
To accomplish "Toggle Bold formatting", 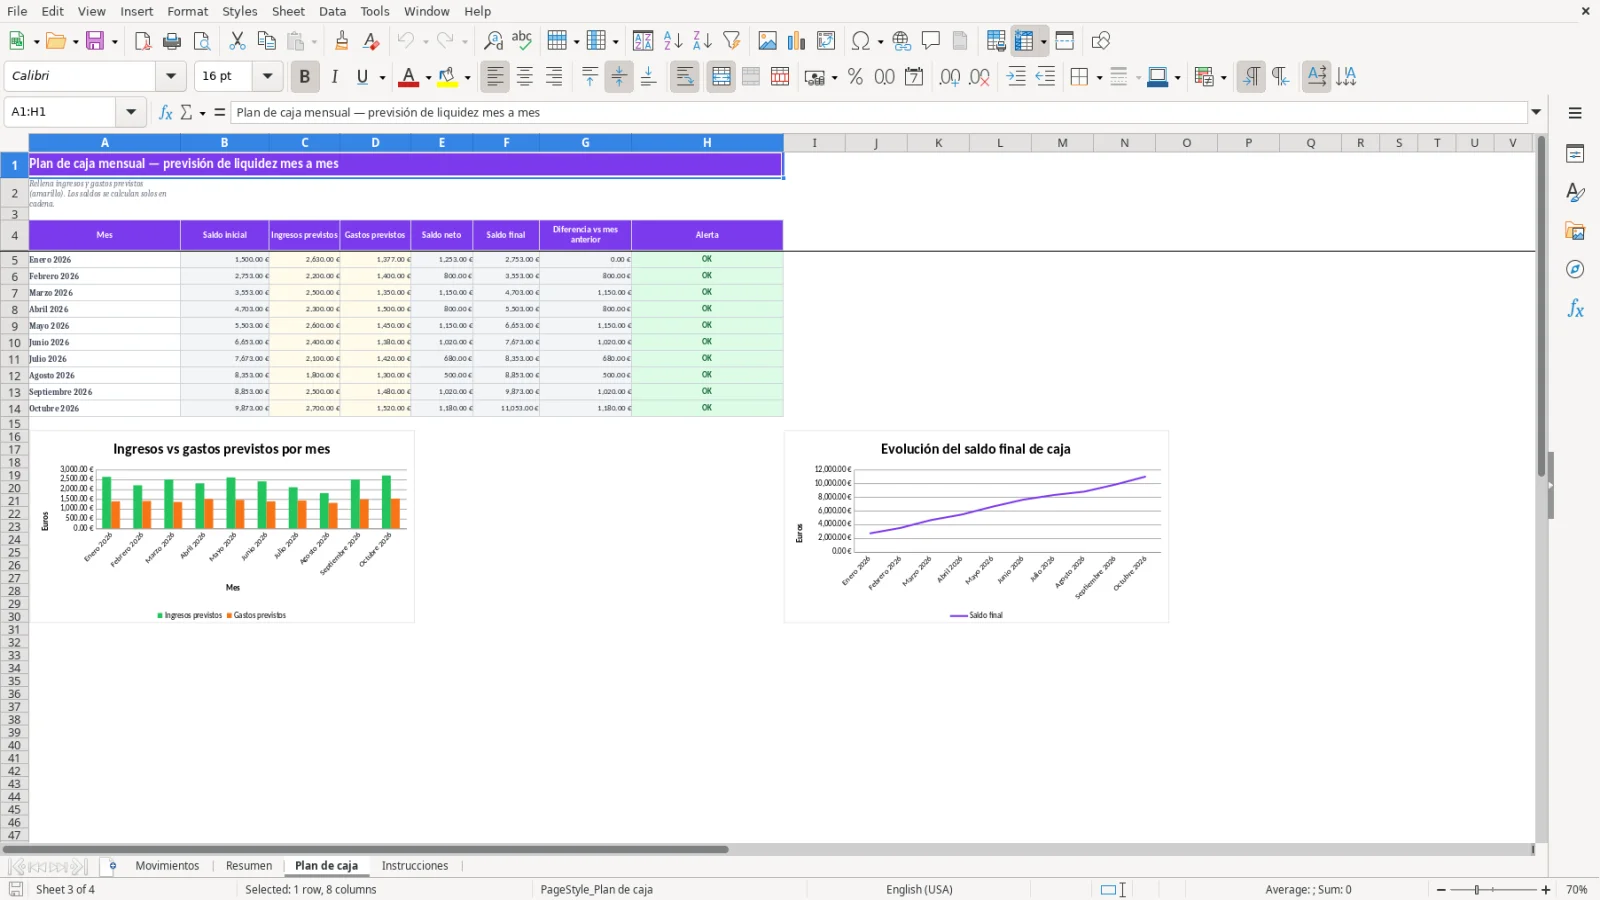I will (x=304, y=77).
